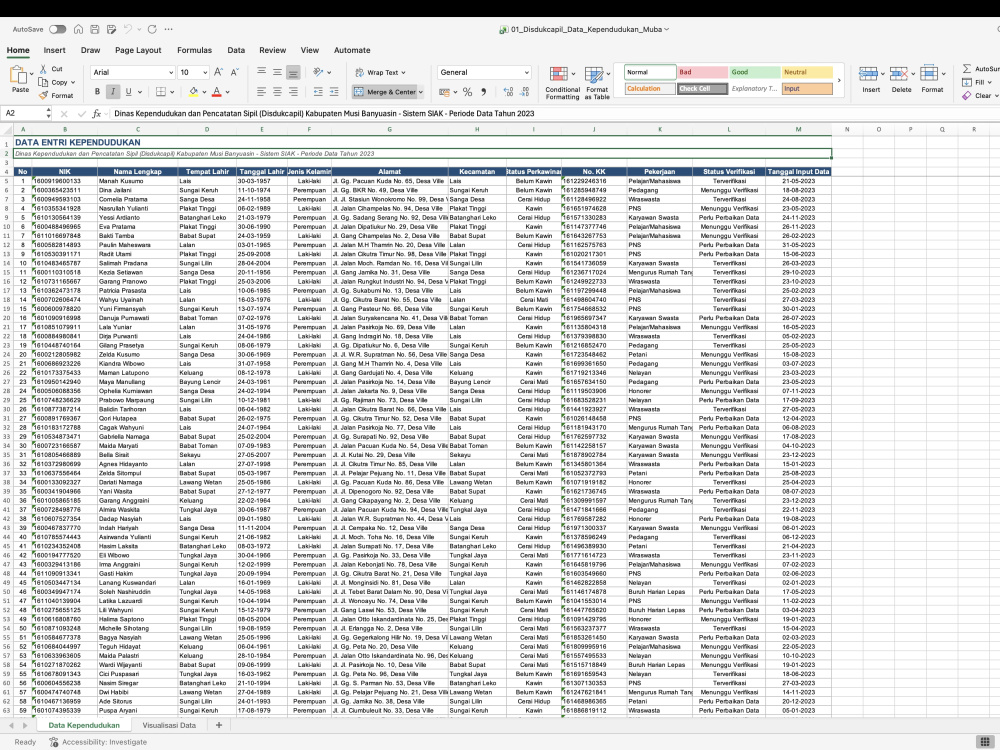Image resolution: width=1000 pixels, height=750 pixels.
Task: Click the Home house icon in title bar
Action: (78, 29)
